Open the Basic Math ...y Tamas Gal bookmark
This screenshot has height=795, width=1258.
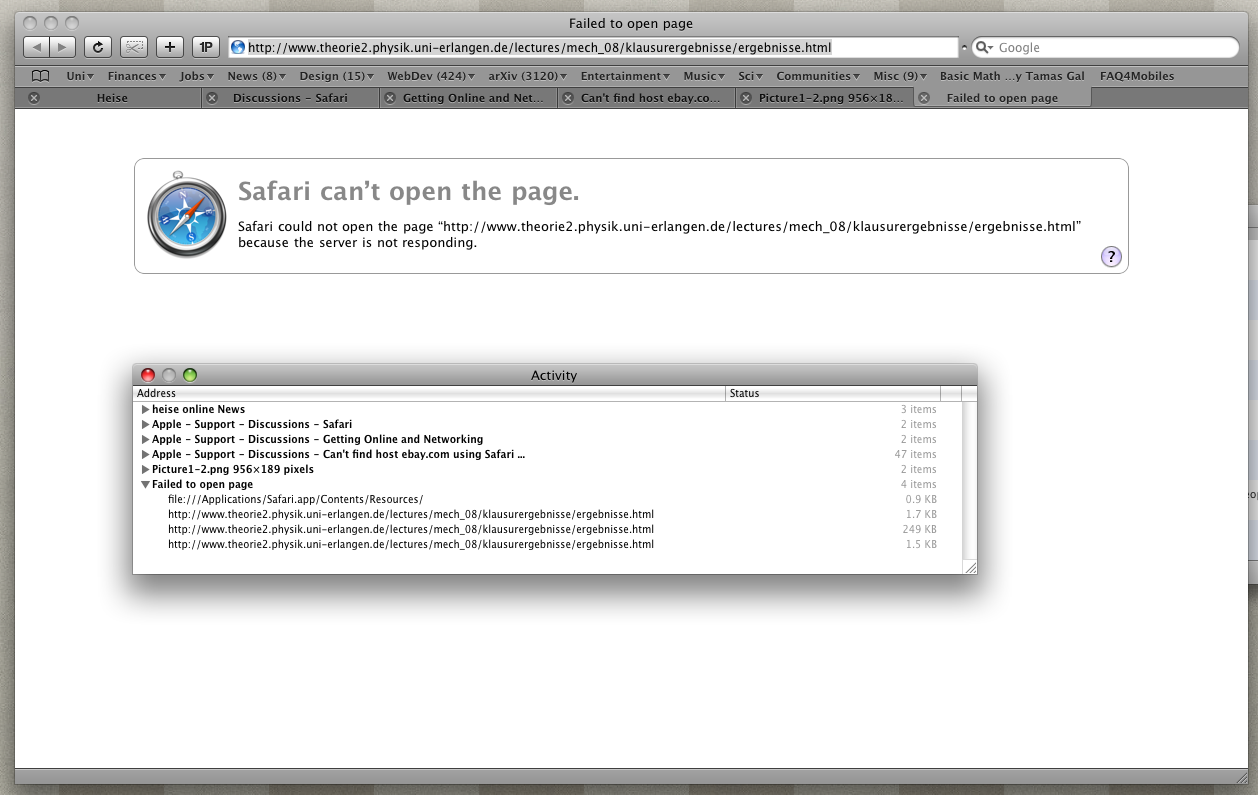pyautogui.click(x=1012, y=76)
